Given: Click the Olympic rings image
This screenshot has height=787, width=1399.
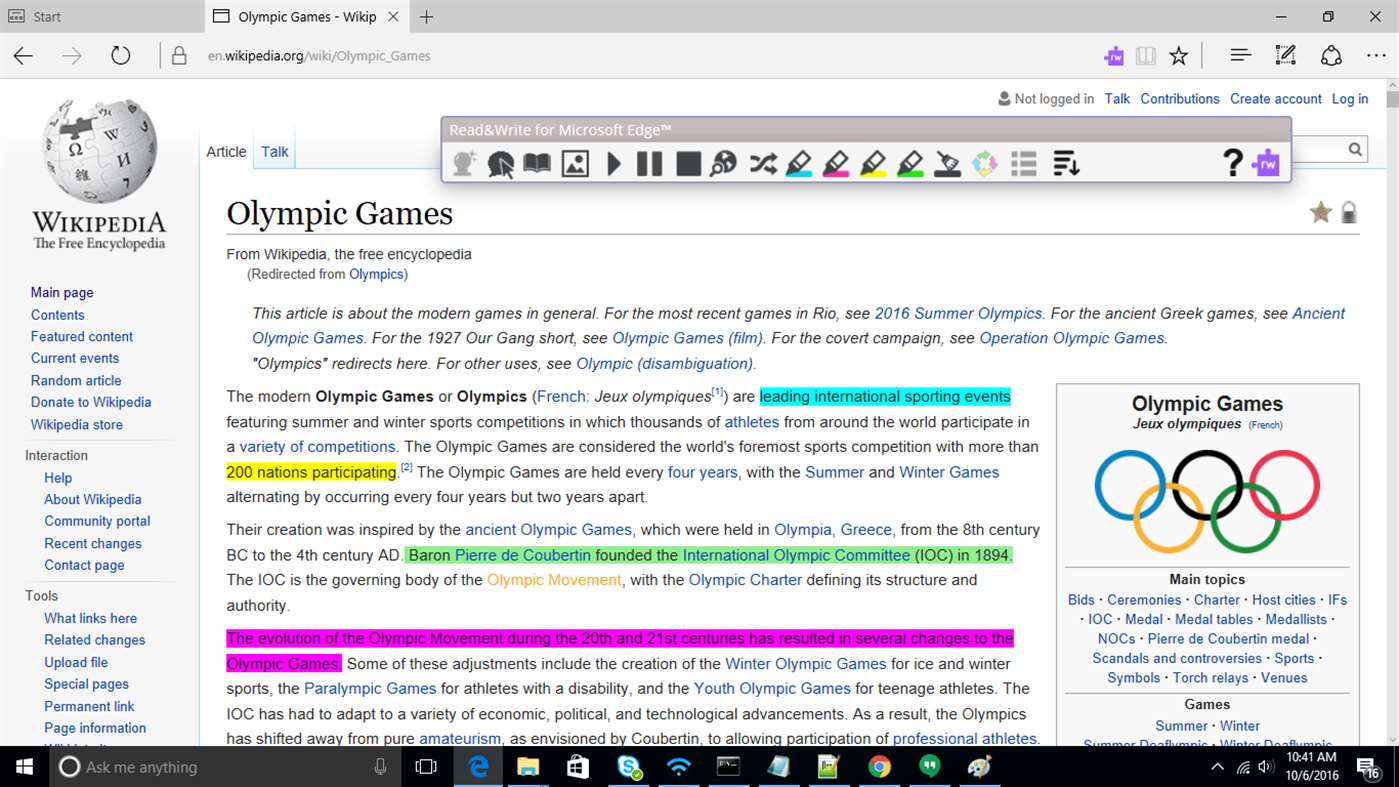Looking at the screenshot, I should click(x=1207, y=500).
